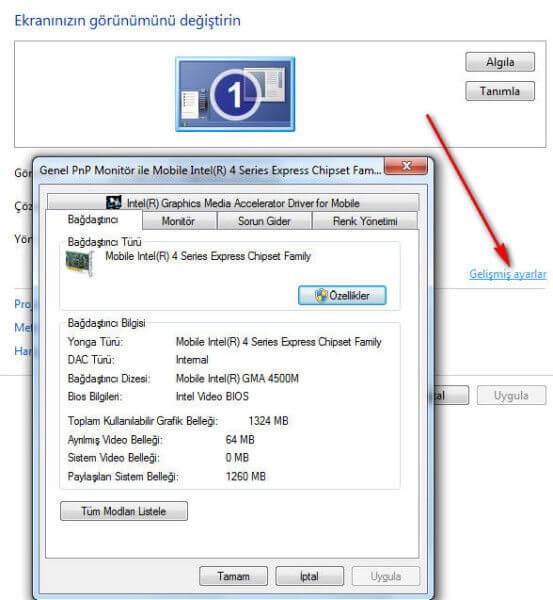
Task: Switch to the Bağdaştırıcı tab
Action: click(x=93, y=220)
